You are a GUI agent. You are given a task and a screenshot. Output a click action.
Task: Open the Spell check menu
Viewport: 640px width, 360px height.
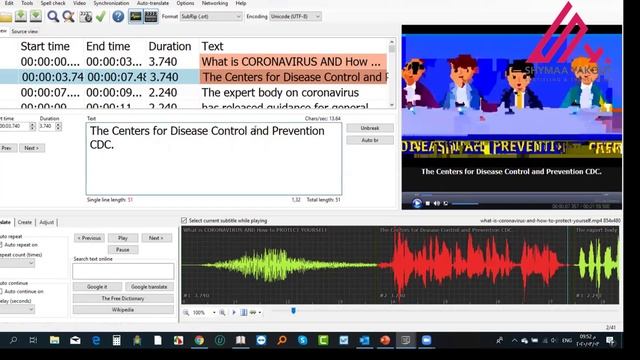coord(53,3)
